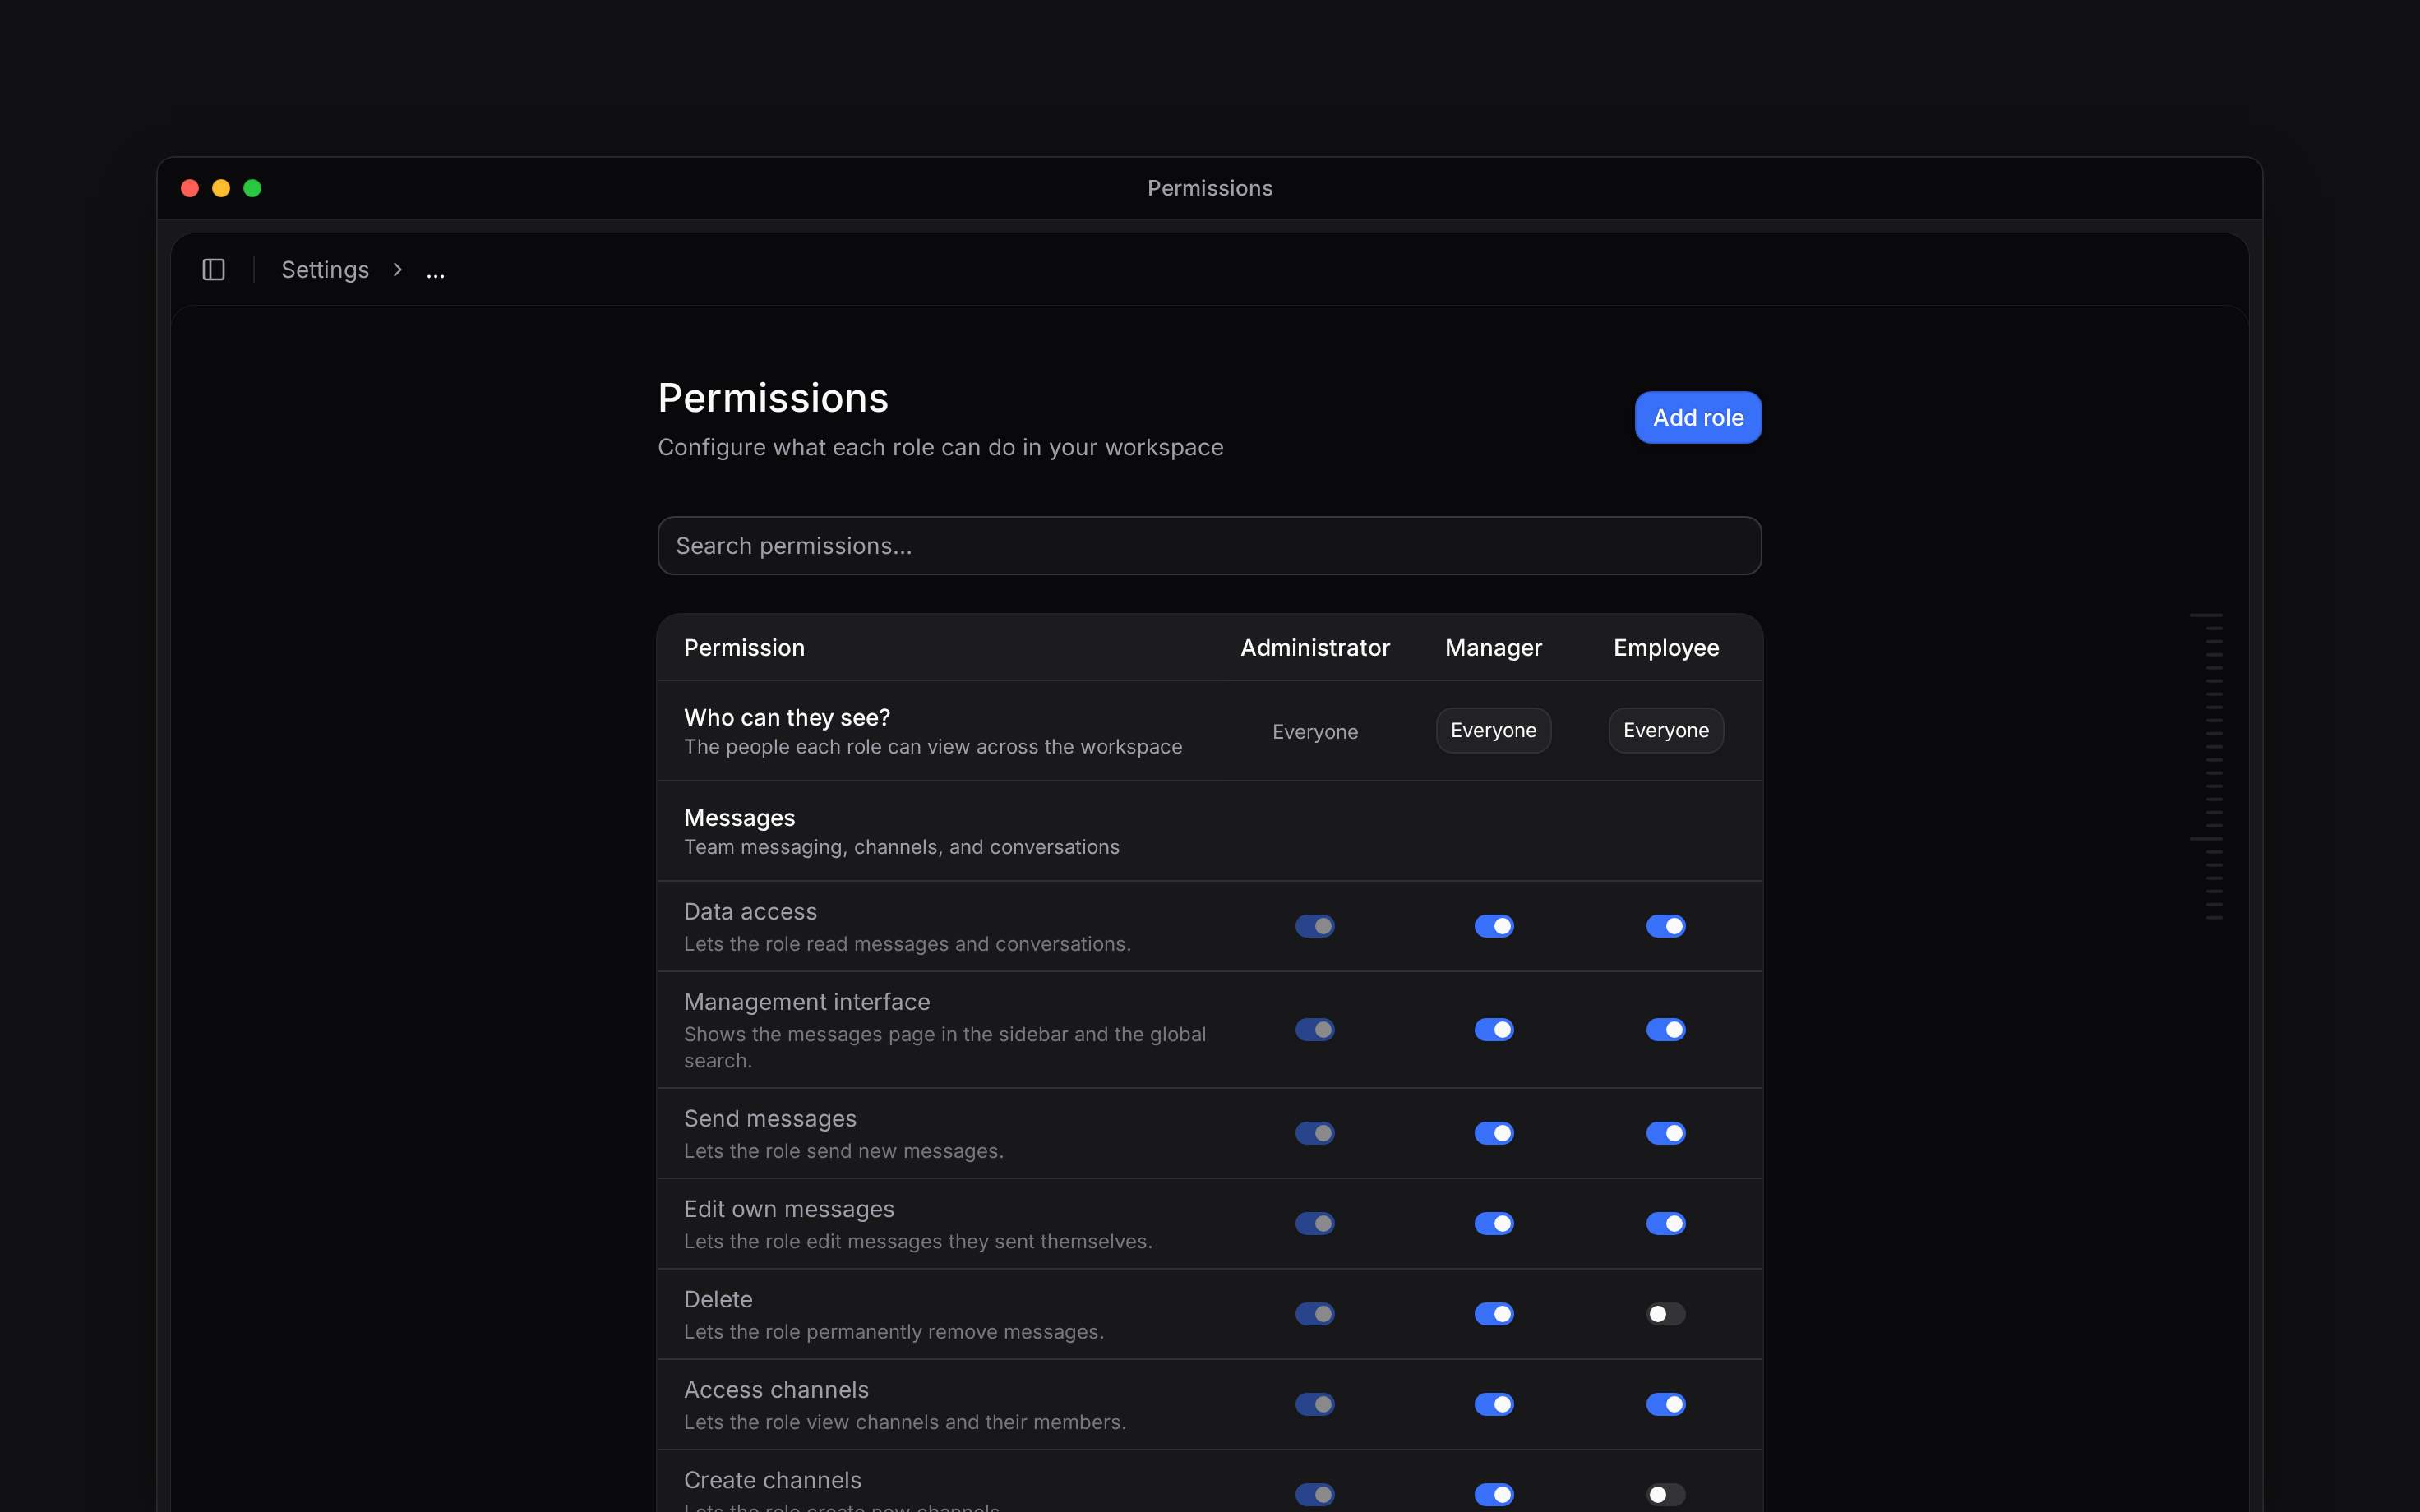Toggle Data access for Employee
This screenshot has width=2420, height=1512.
(x=1666, y=926)
